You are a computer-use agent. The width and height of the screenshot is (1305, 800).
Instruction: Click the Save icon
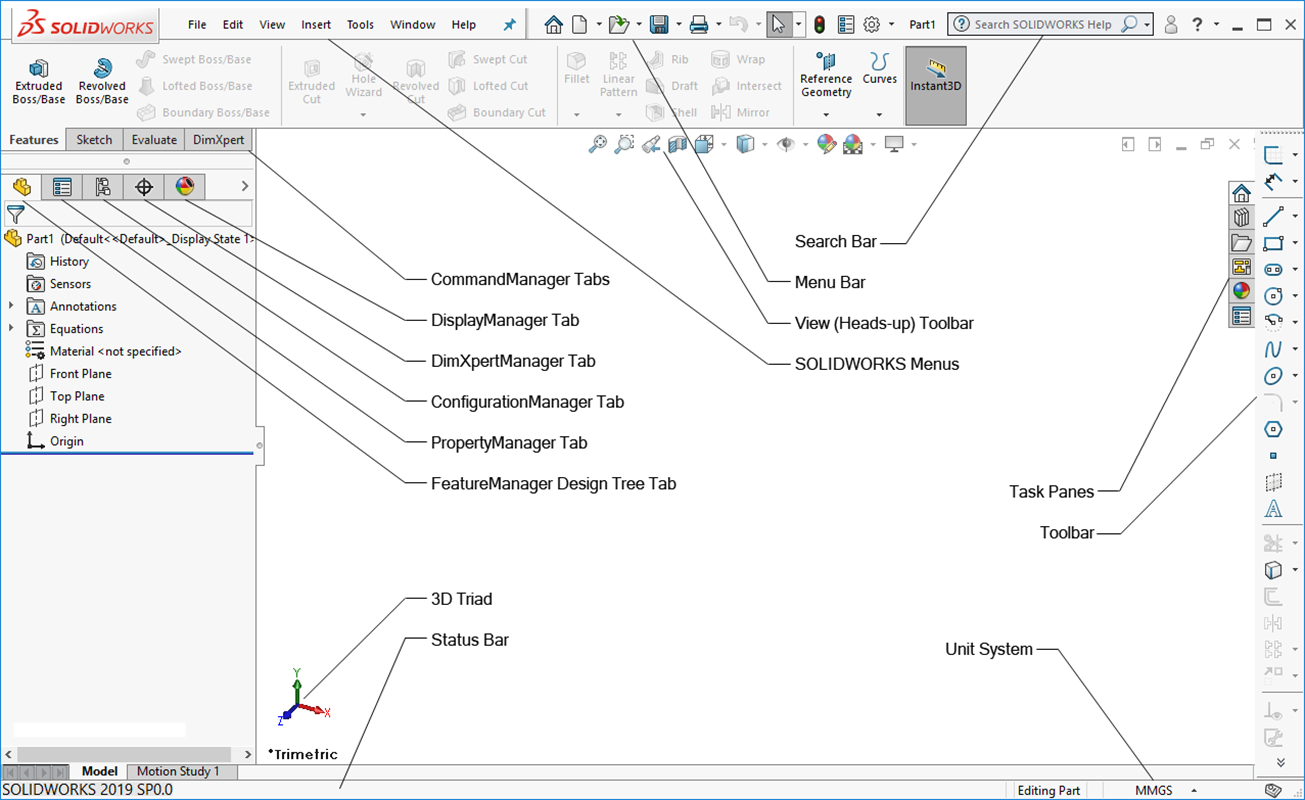coord(659,24)
